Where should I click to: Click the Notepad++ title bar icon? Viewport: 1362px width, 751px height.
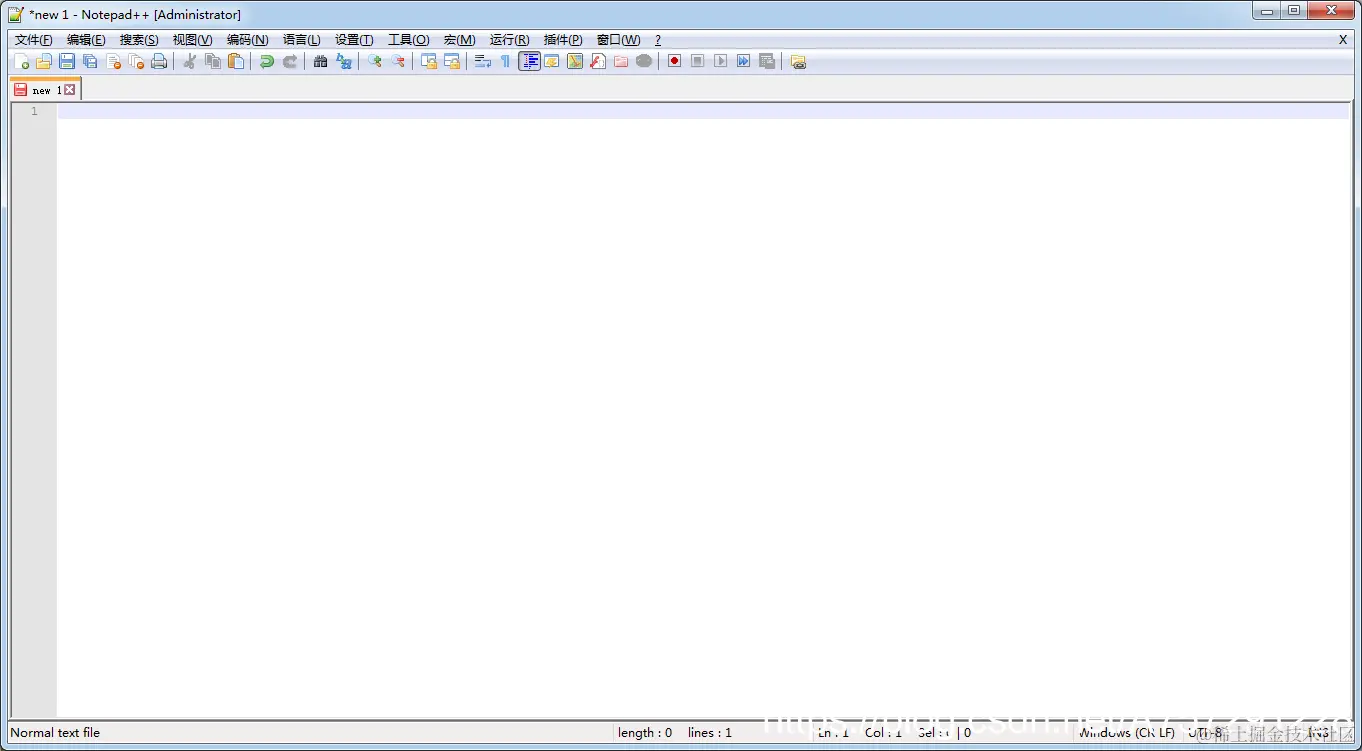16,14
